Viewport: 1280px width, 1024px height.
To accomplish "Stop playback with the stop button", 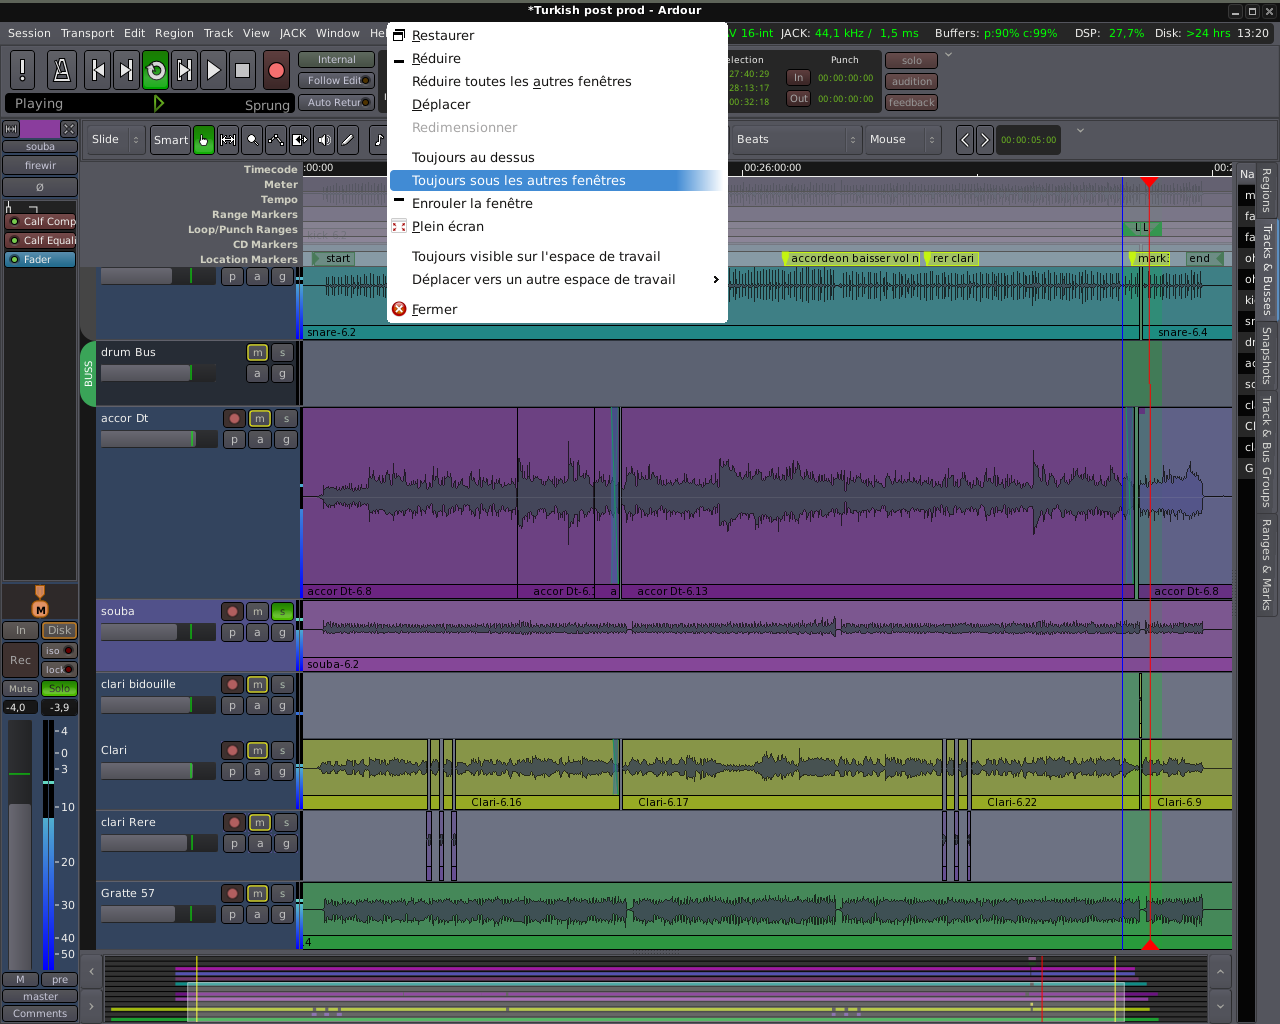I will 242,70.
